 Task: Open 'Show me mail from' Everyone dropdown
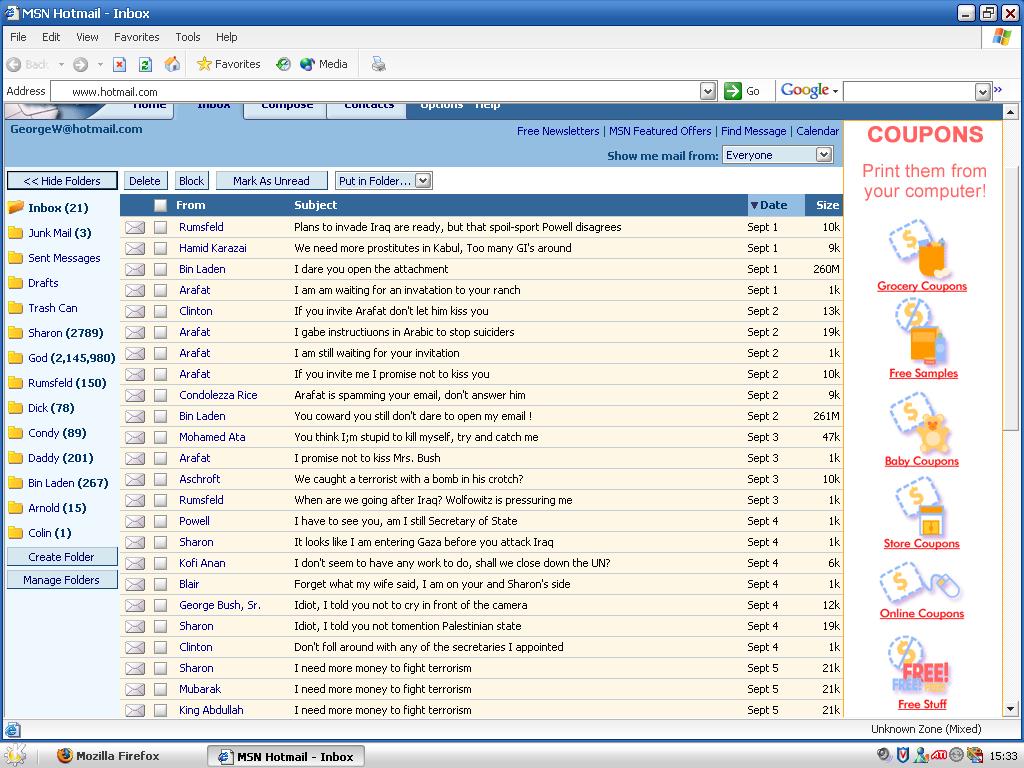point(824,155)
